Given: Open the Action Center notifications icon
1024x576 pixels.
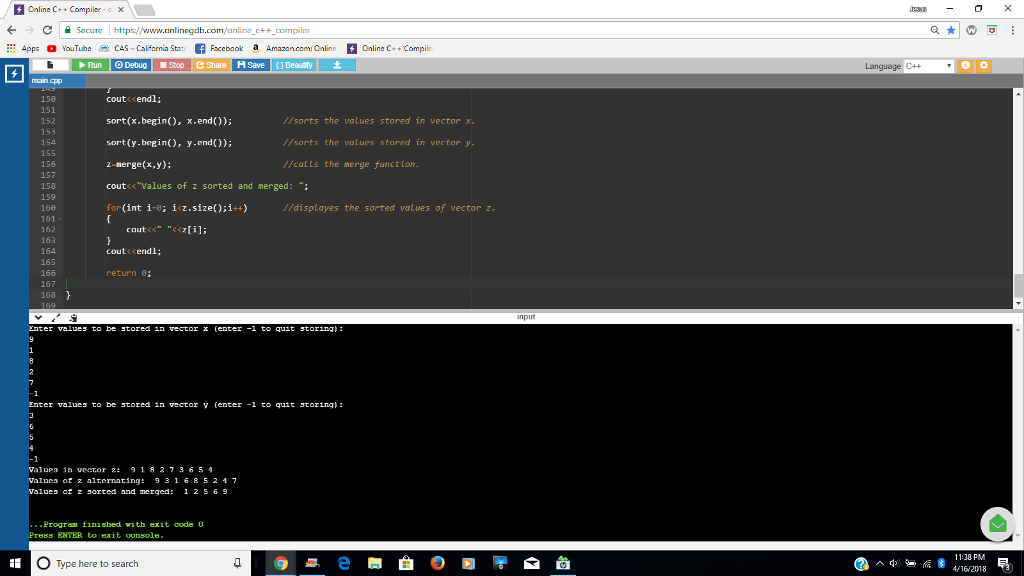Looking at the screenshot, I should click(1004, 564).
